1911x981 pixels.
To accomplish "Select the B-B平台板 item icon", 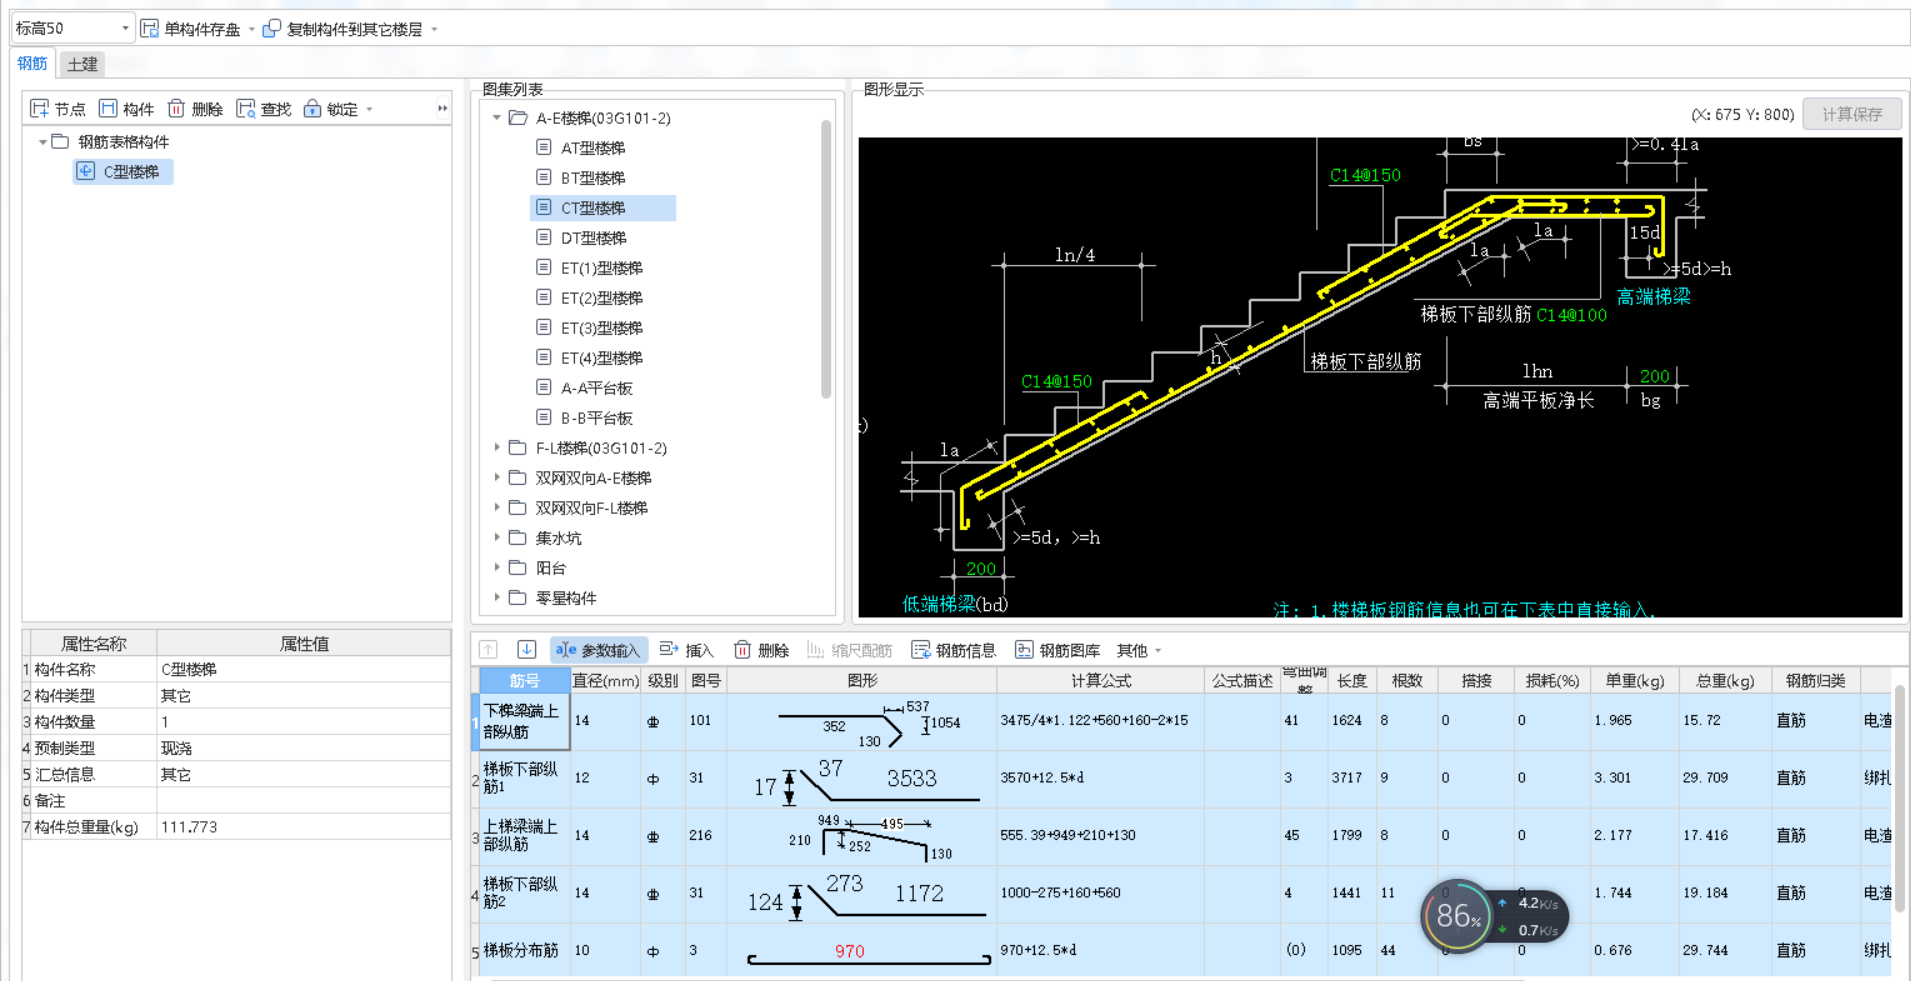I will coord(544,418).
